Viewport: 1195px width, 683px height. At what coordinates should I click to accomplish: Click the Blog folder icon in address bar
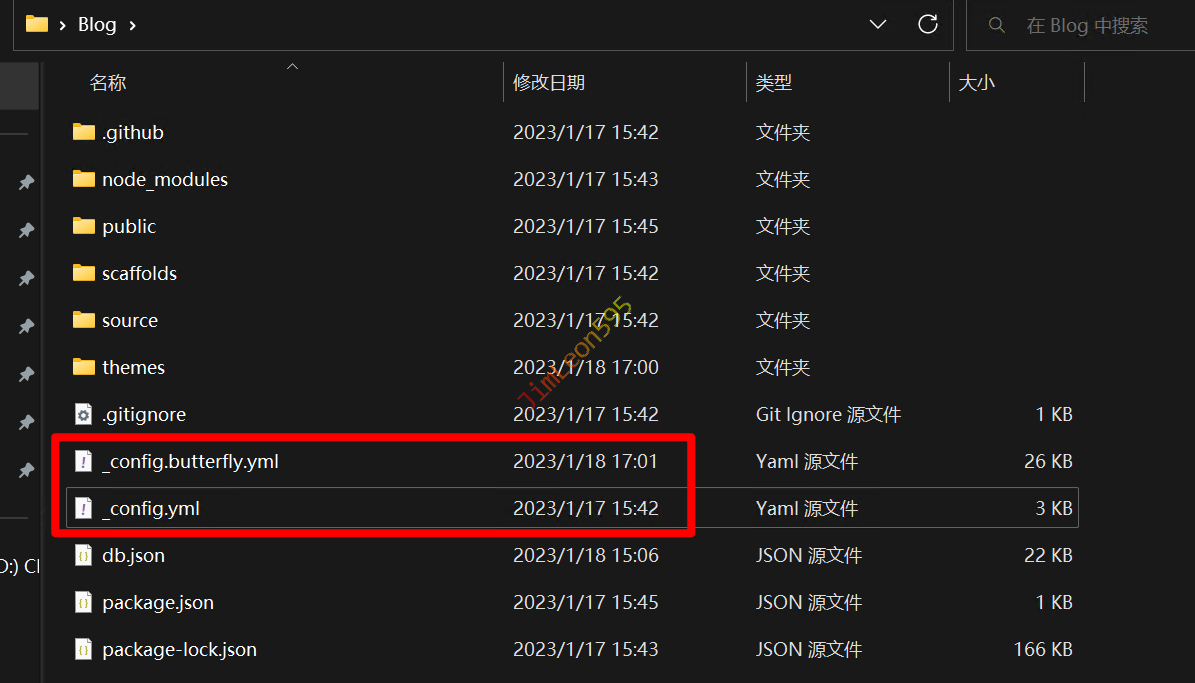(x=37, y=24)
